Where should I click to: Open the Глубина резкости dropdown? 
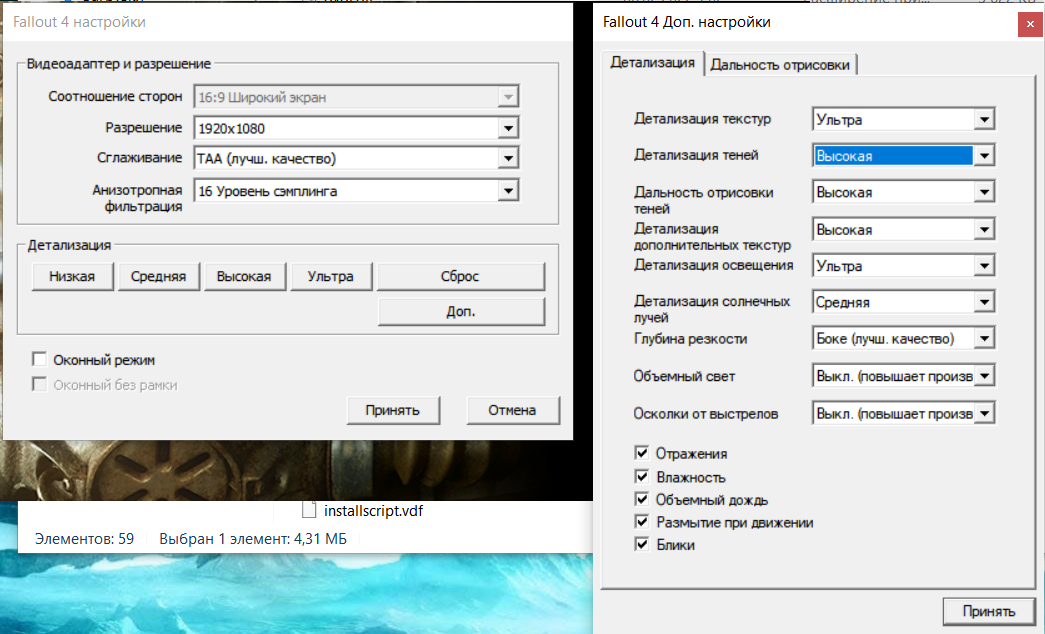coord(985,339)
